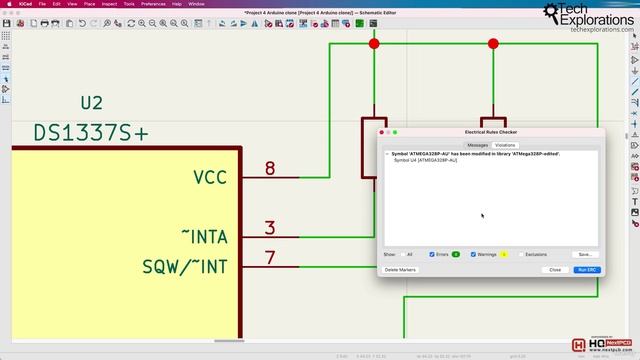
Task: Select the Add Junction tool
Action: [x=635, y=124]
